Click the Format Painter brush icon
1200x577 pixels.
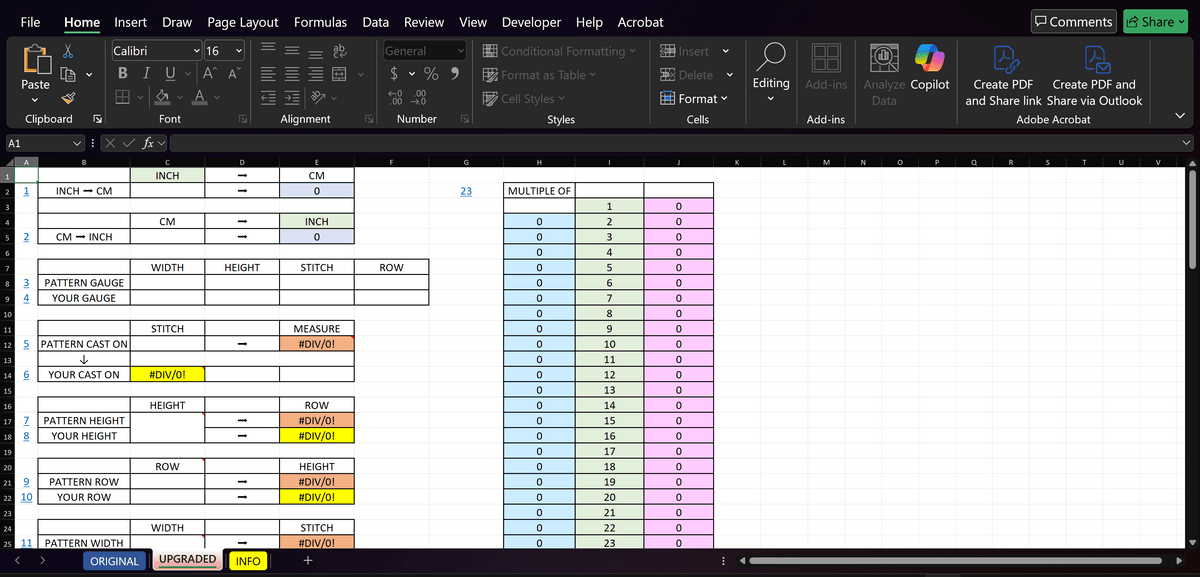coord(68,98)
